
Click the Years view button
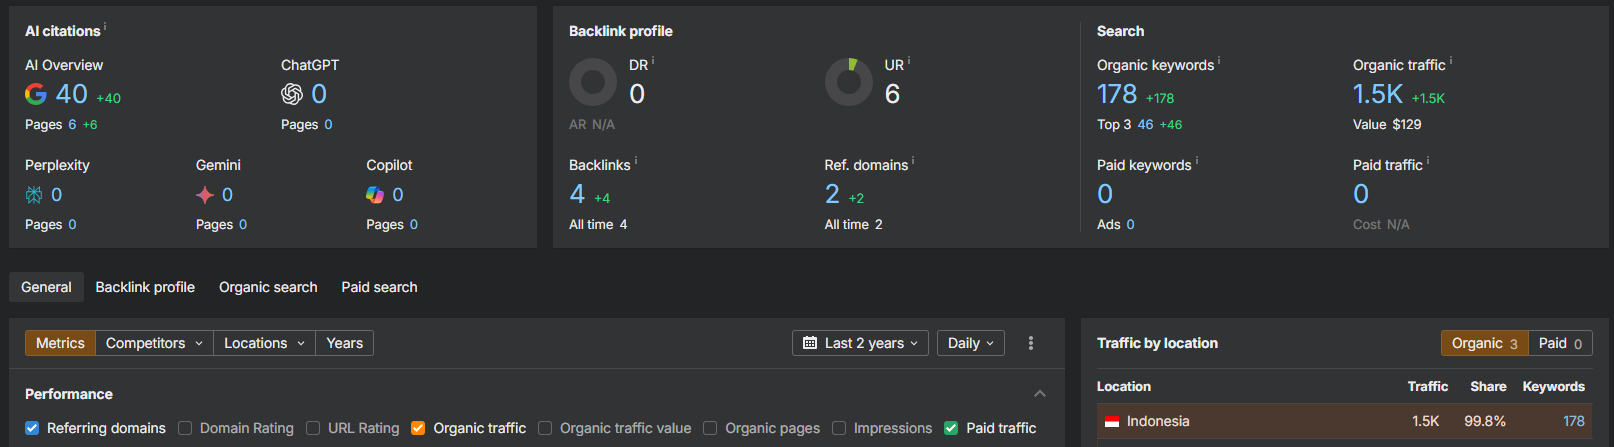344,343
